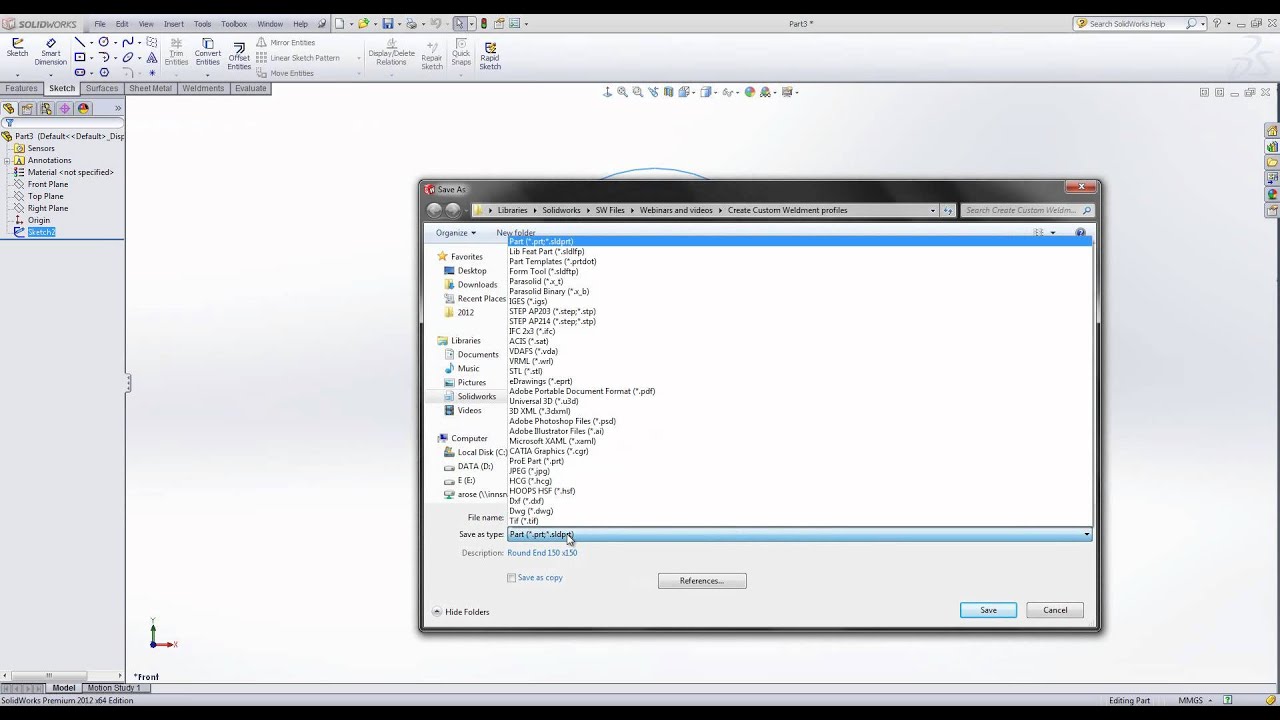Switch to the Evaluate tab
1280x720 pixels.
coord(251,88)
